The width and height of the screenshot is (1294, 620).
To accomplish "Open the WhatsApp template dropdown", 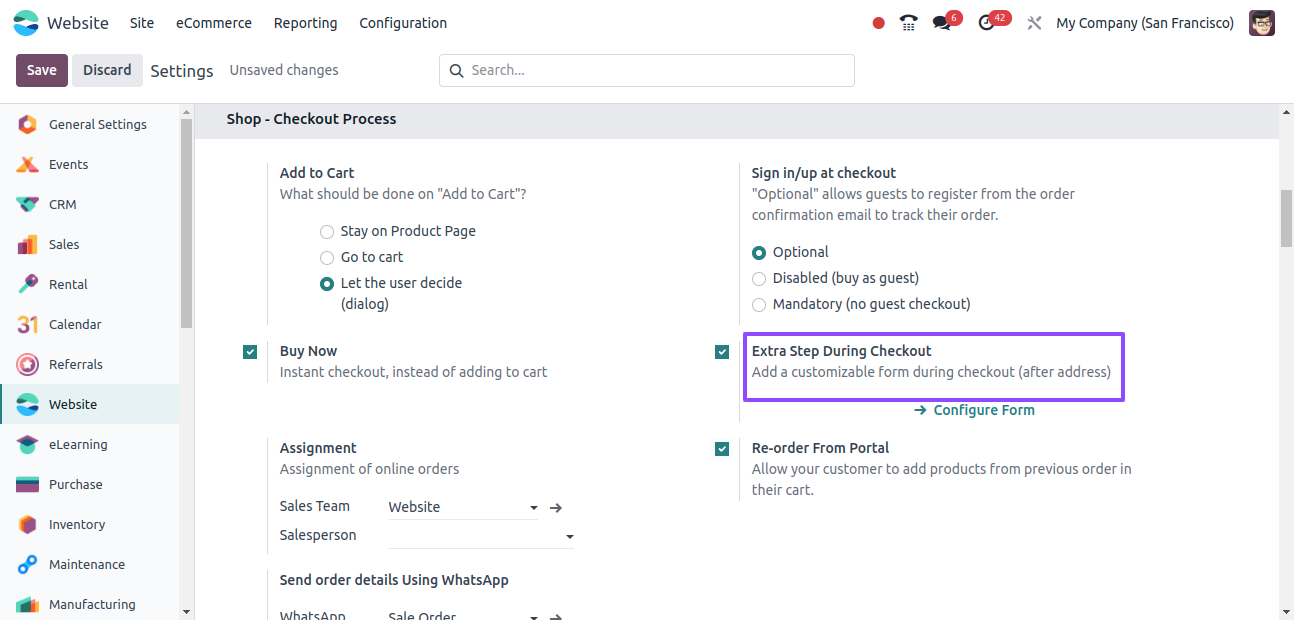I will [463, 616].
